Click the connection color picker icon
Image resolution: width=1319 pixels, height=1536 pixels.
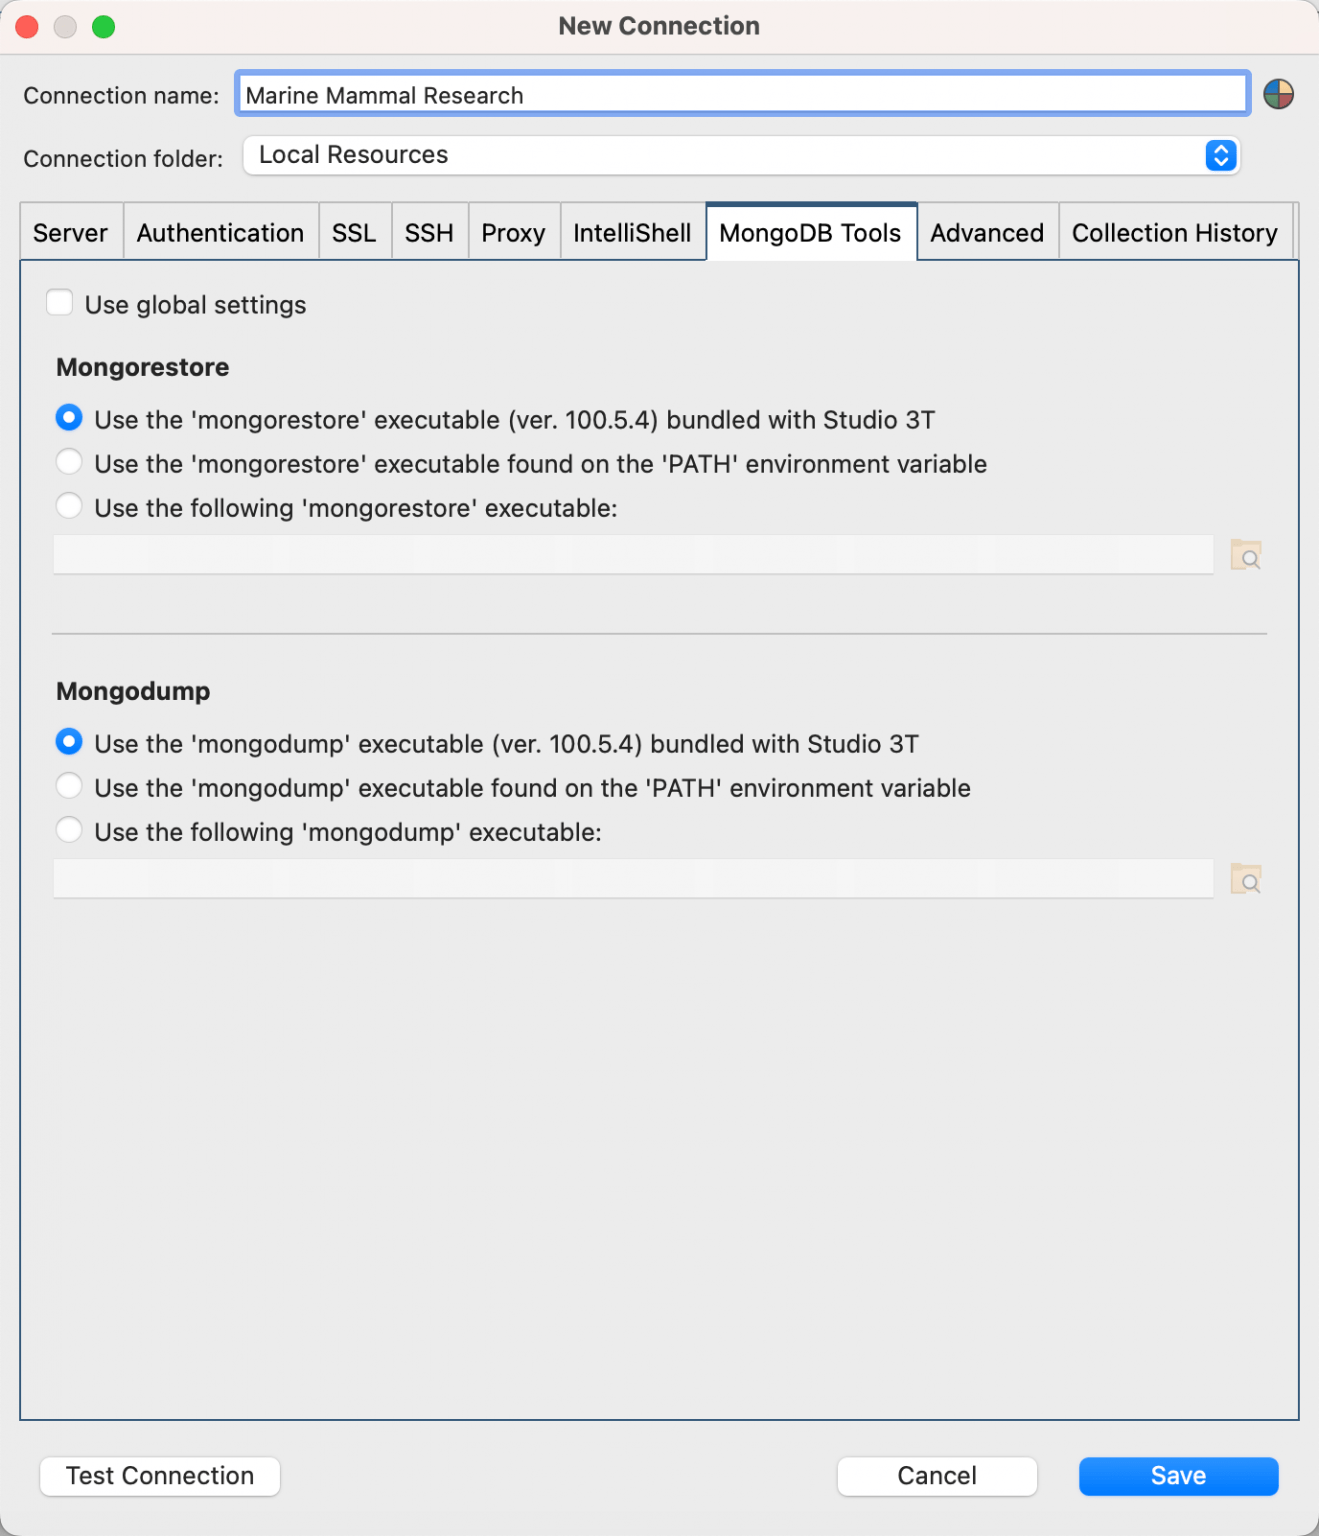1280,94
